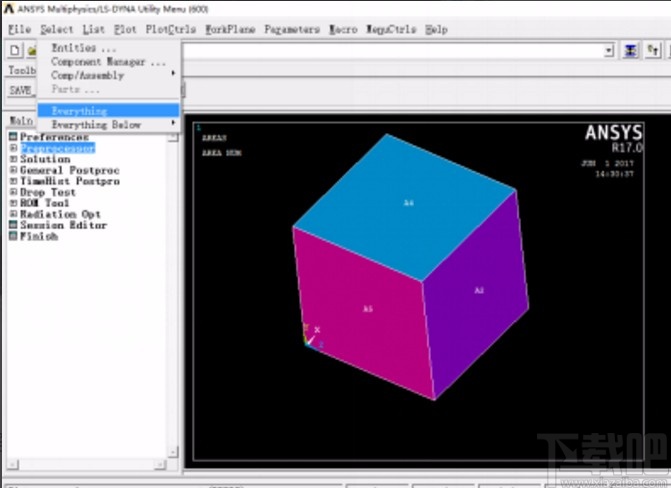The image size is (671, 488).
Task: Click the New Analysis toolbar icon
Action: [x=15, y=49]
